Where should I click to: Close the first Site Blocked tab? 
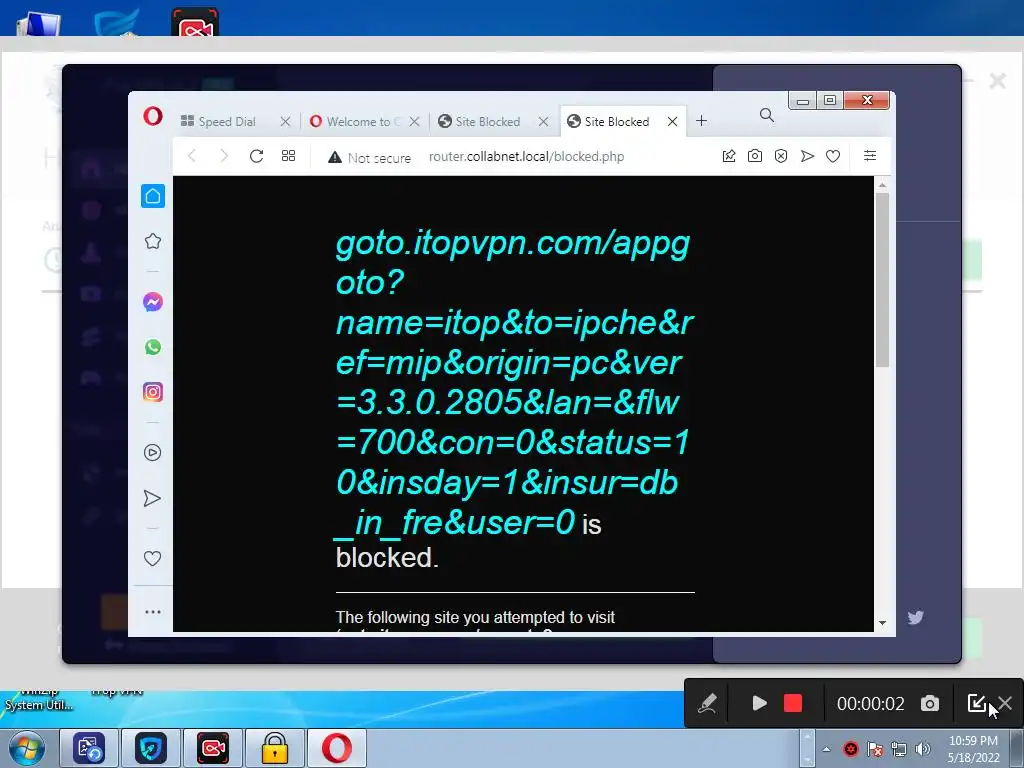click(543, 121)
